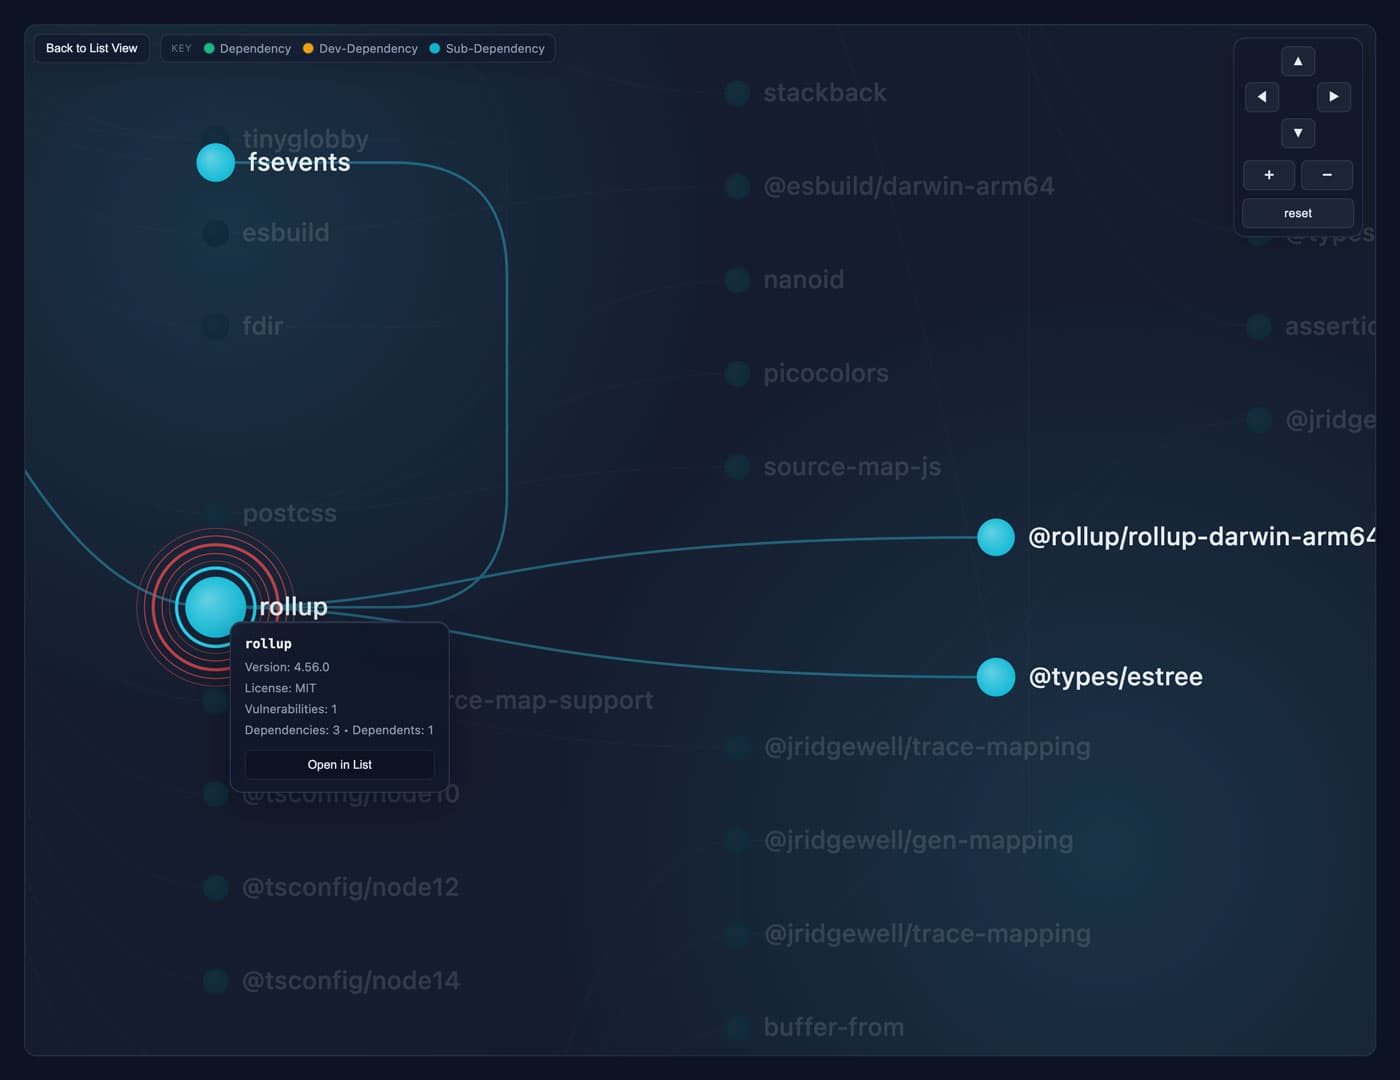
Task: Pan the graph downward using the down arrow
Action: [1297, 133]
